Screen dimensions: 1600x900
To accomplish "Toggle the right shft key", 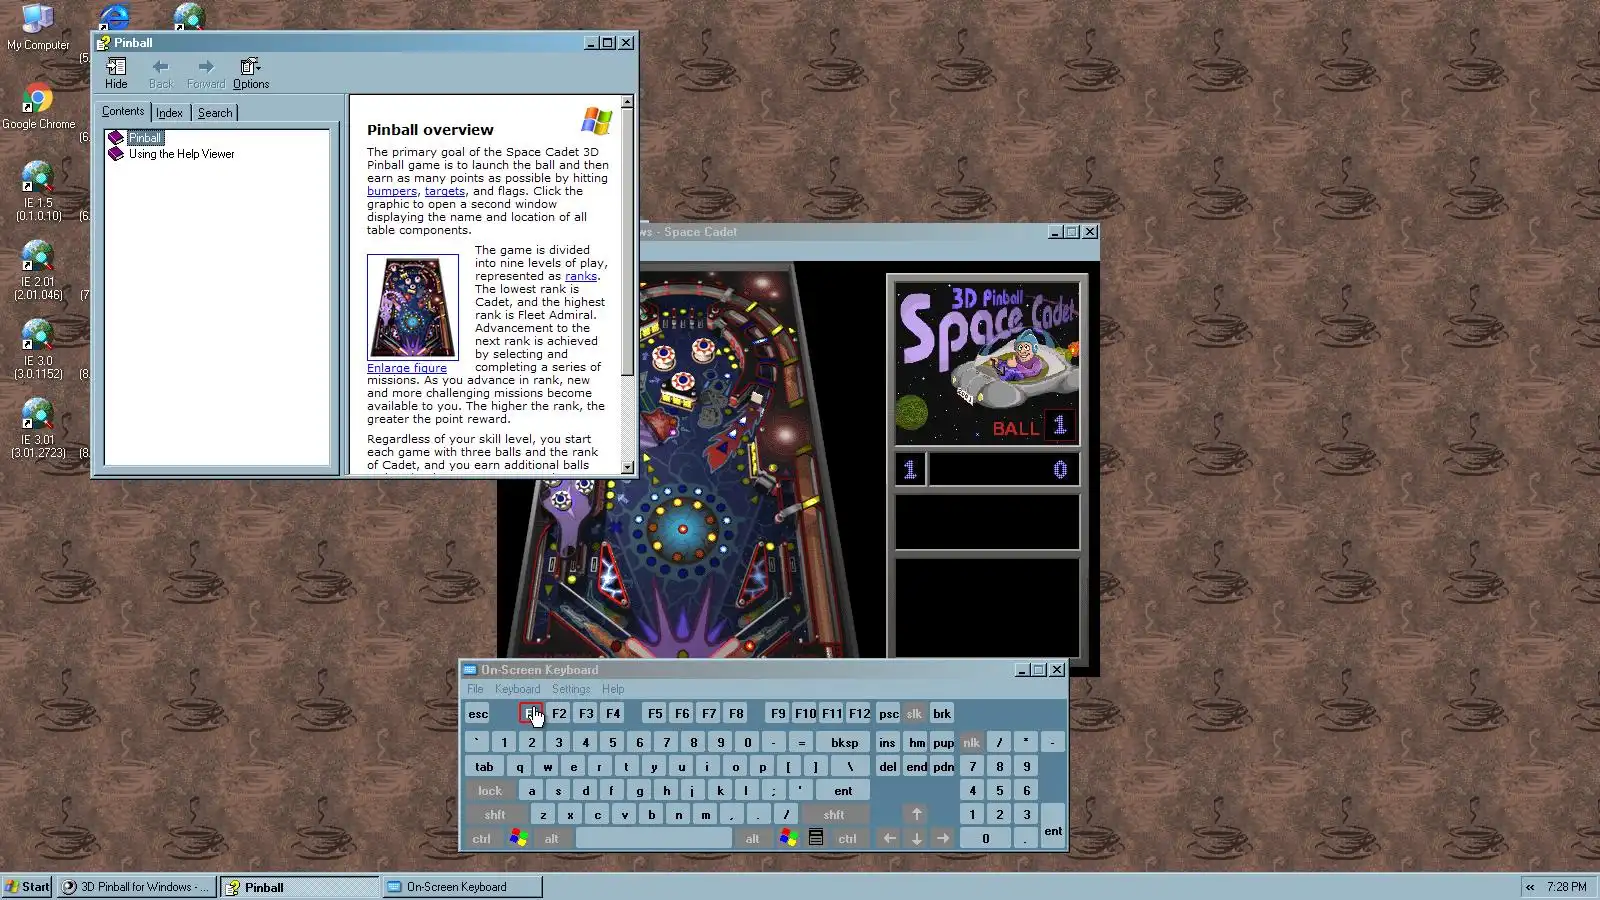I will click(834, 815).
